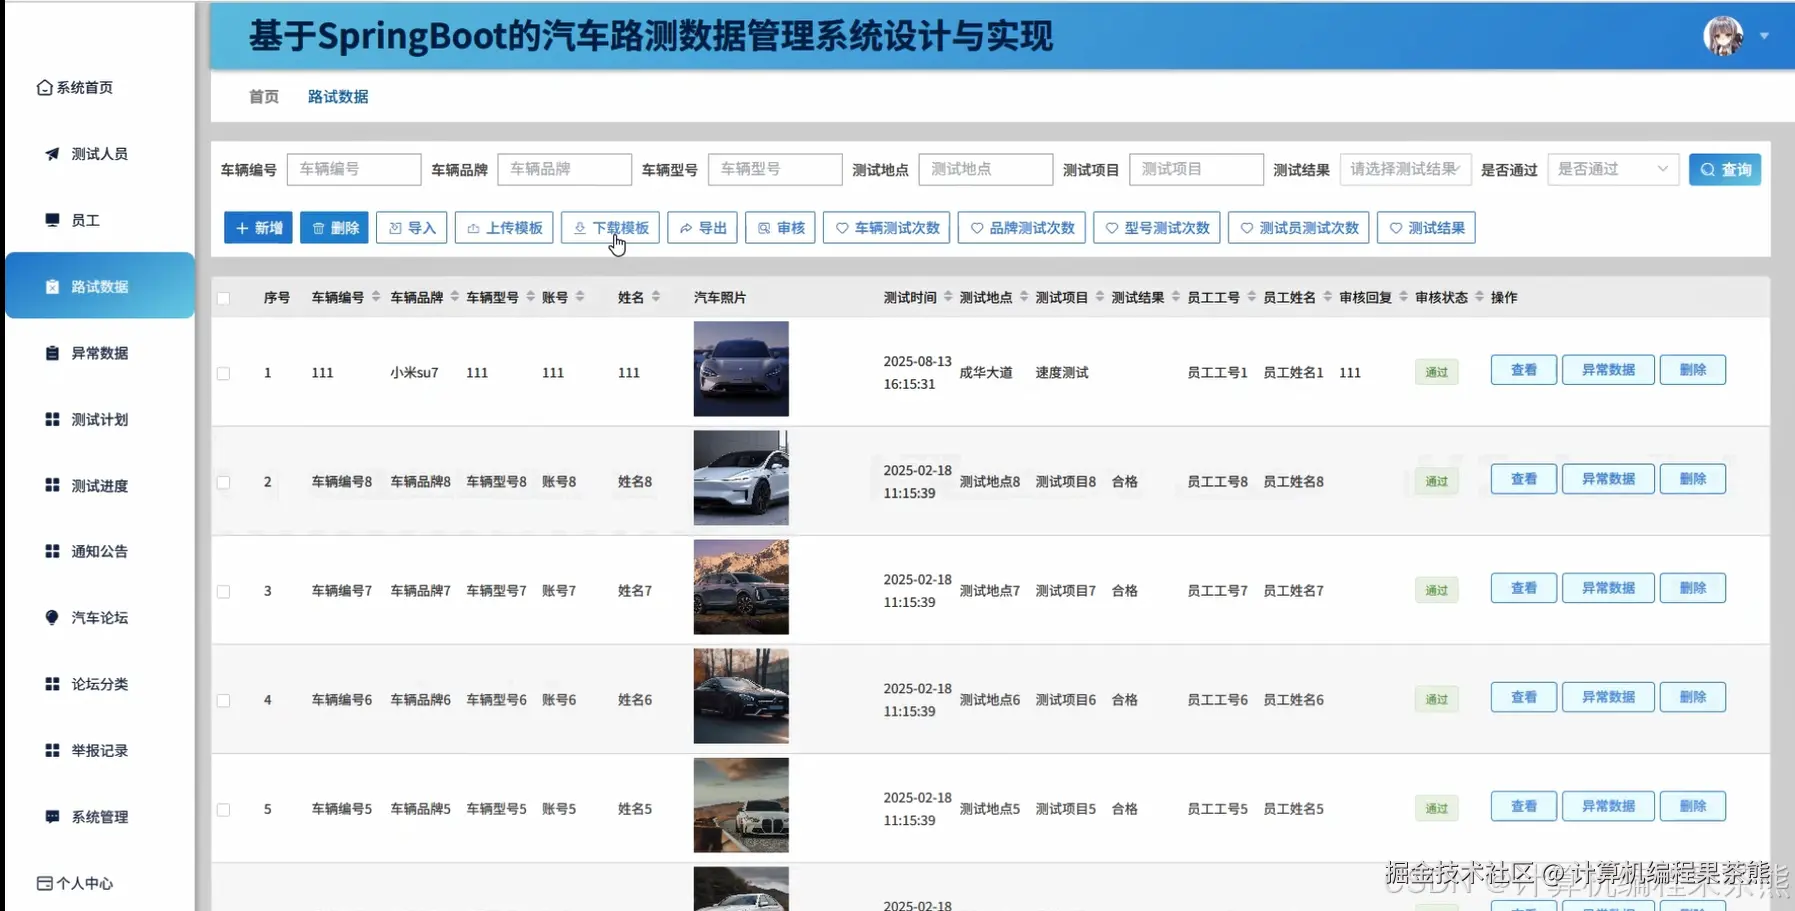Viewport: 1795px width, 911px height.
Task: Open the 请选择测试结果 dropdown
Action: 1405,170
